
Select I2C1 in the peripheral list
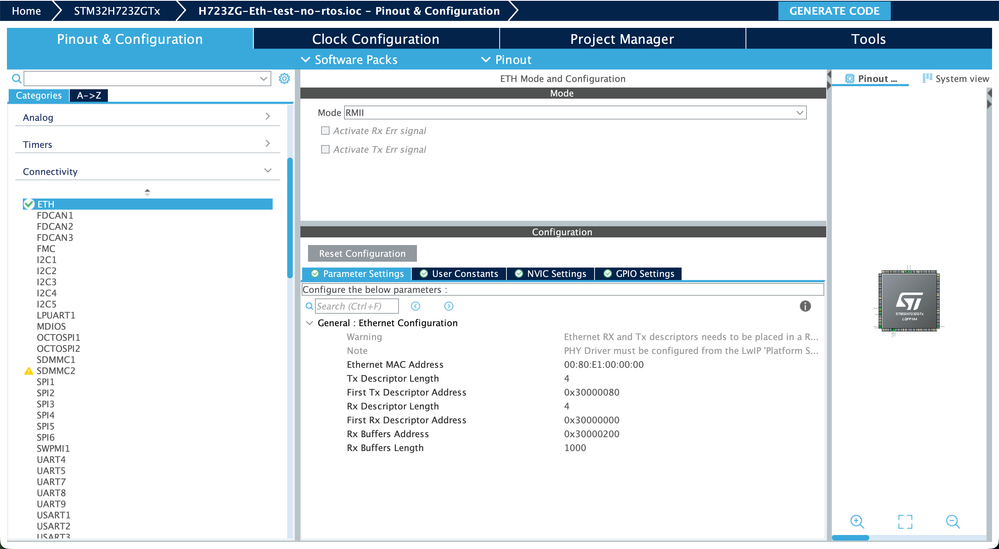[47, 260]
